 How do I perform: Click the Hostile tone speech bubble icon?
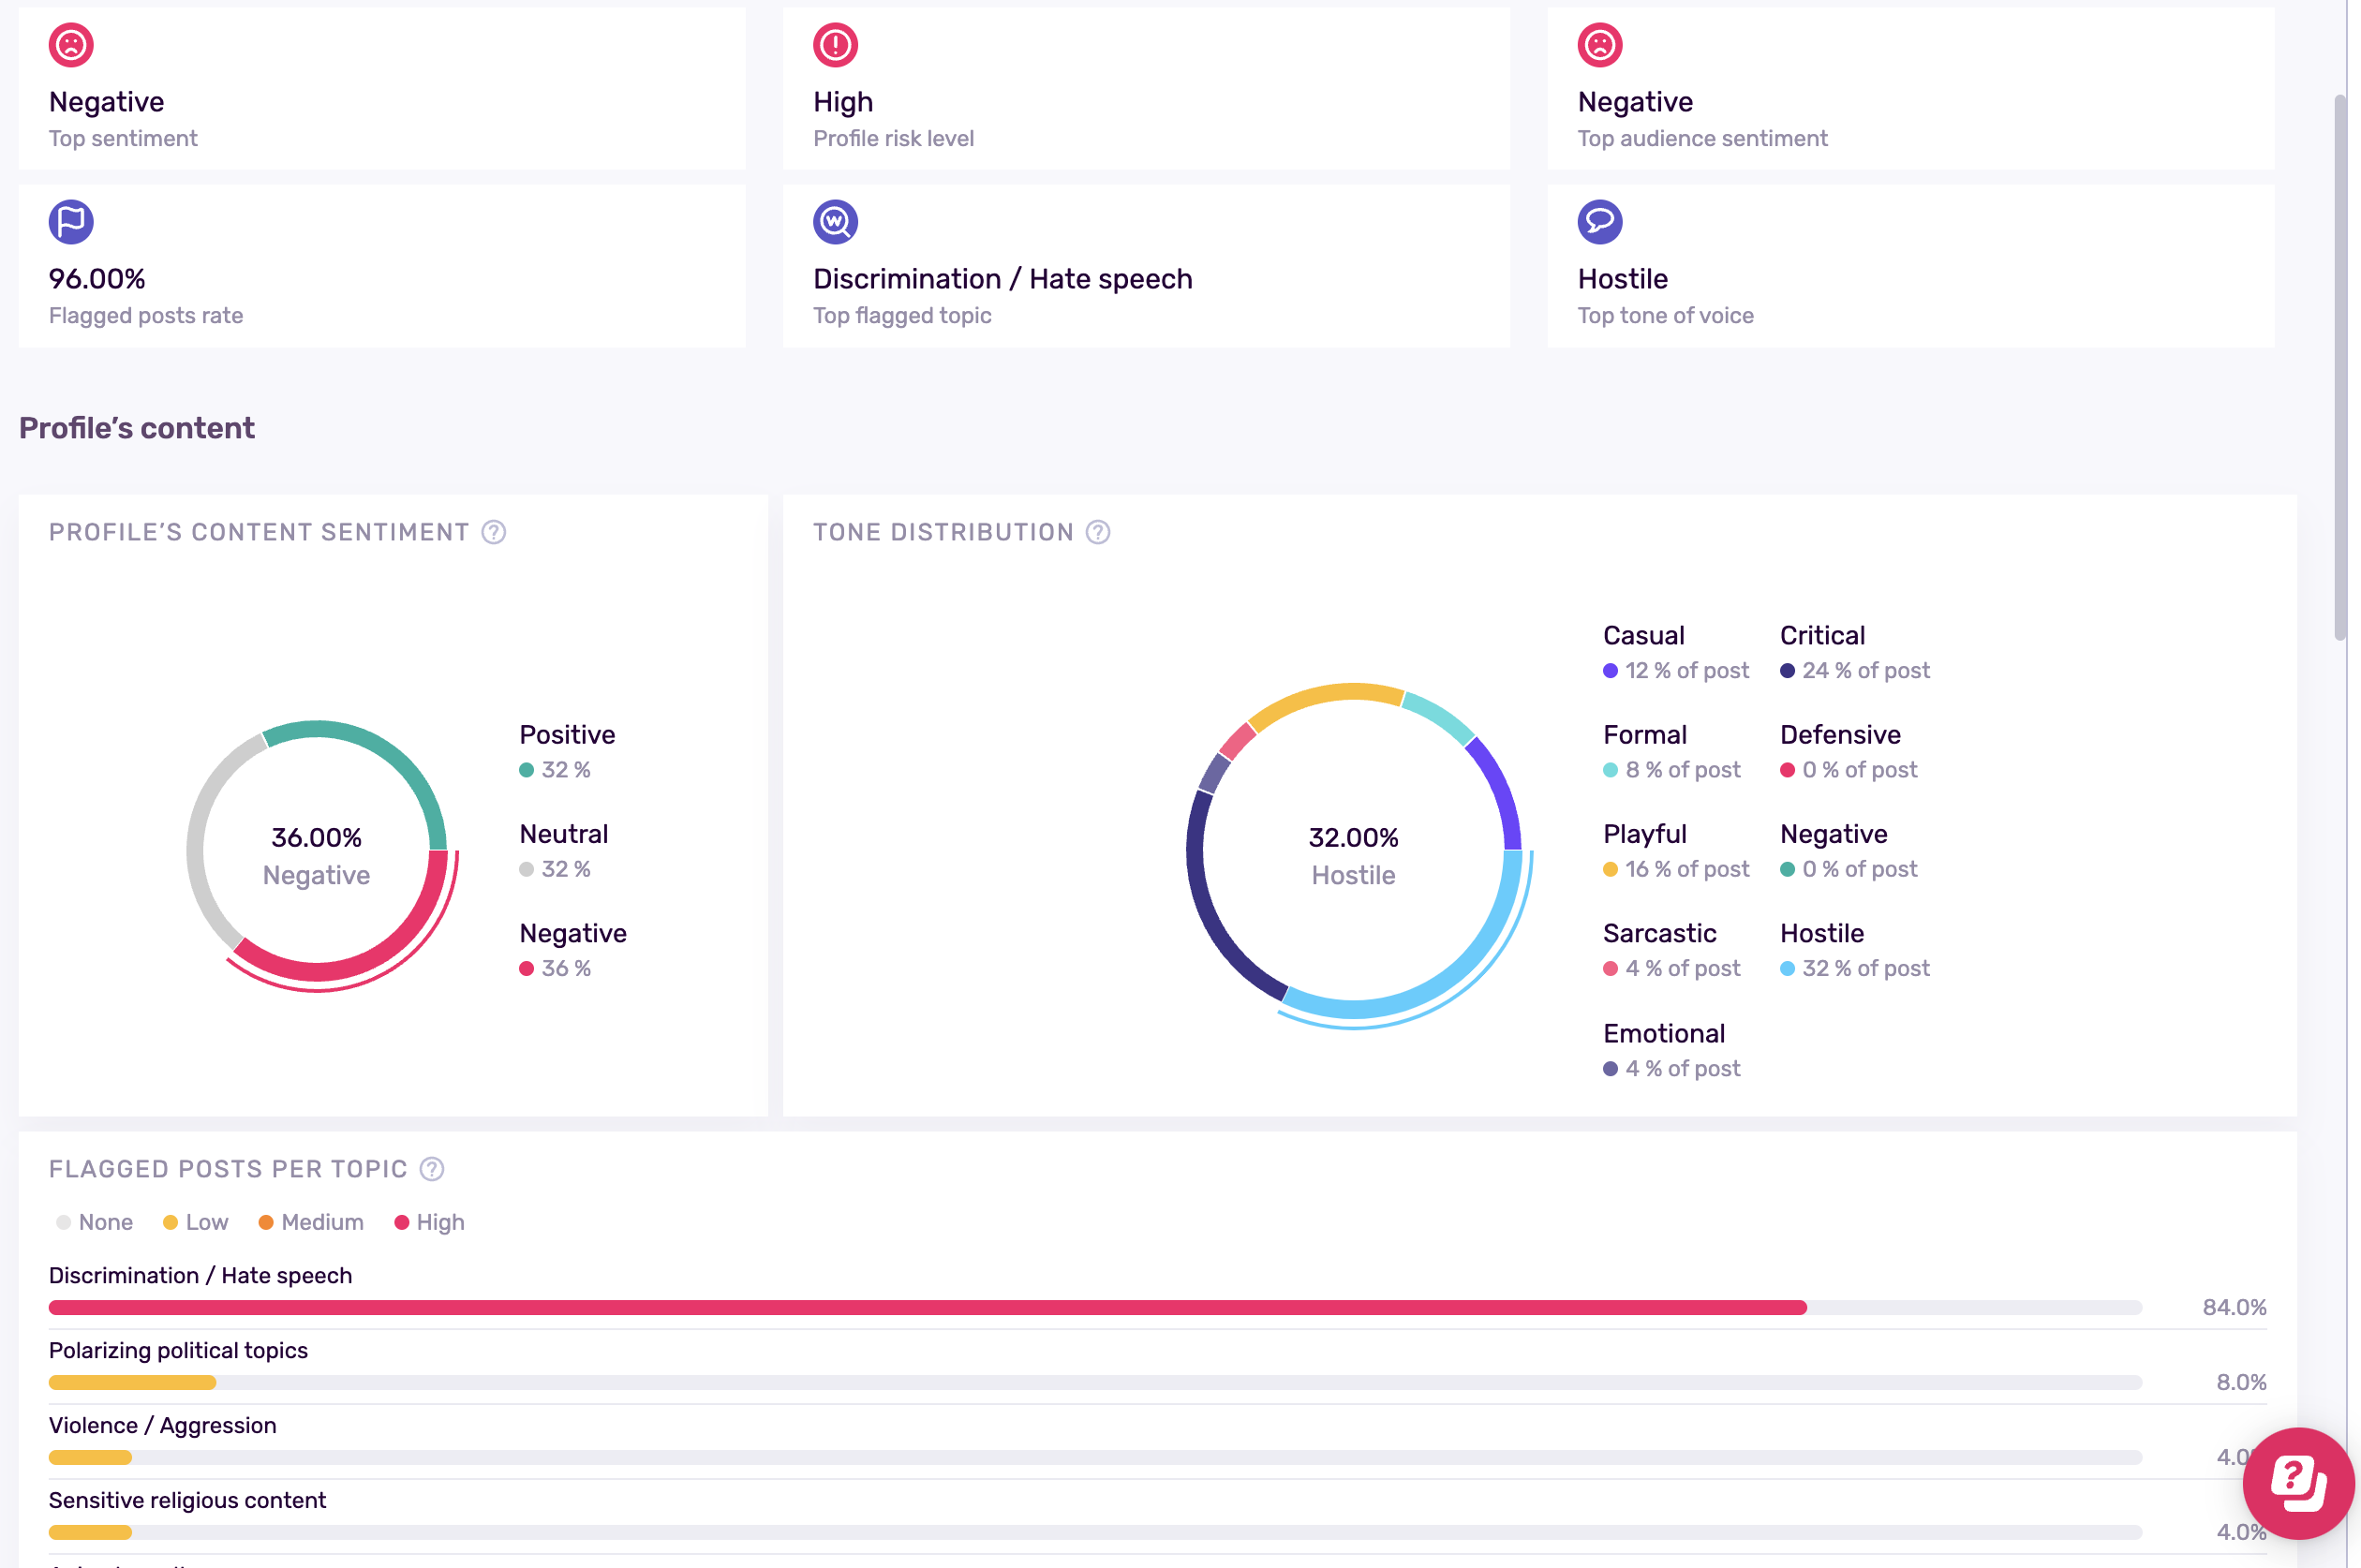[x=1599, y=222]
